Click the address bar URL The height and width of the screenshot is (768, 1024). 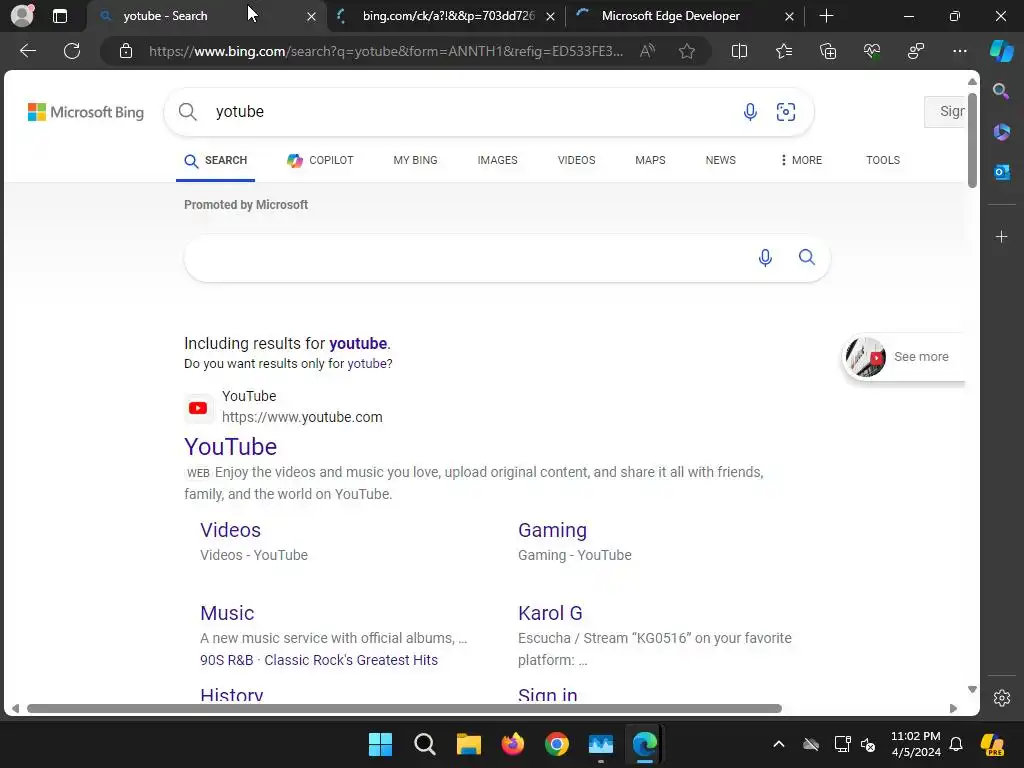(x=385, y=51)
